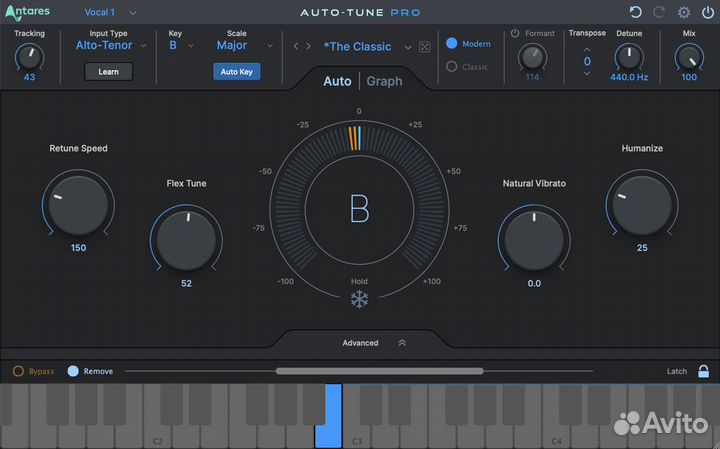Viewport: 720px width, 449px height.
Task: Toggle the plugin power icon
Action: [708, 12]
